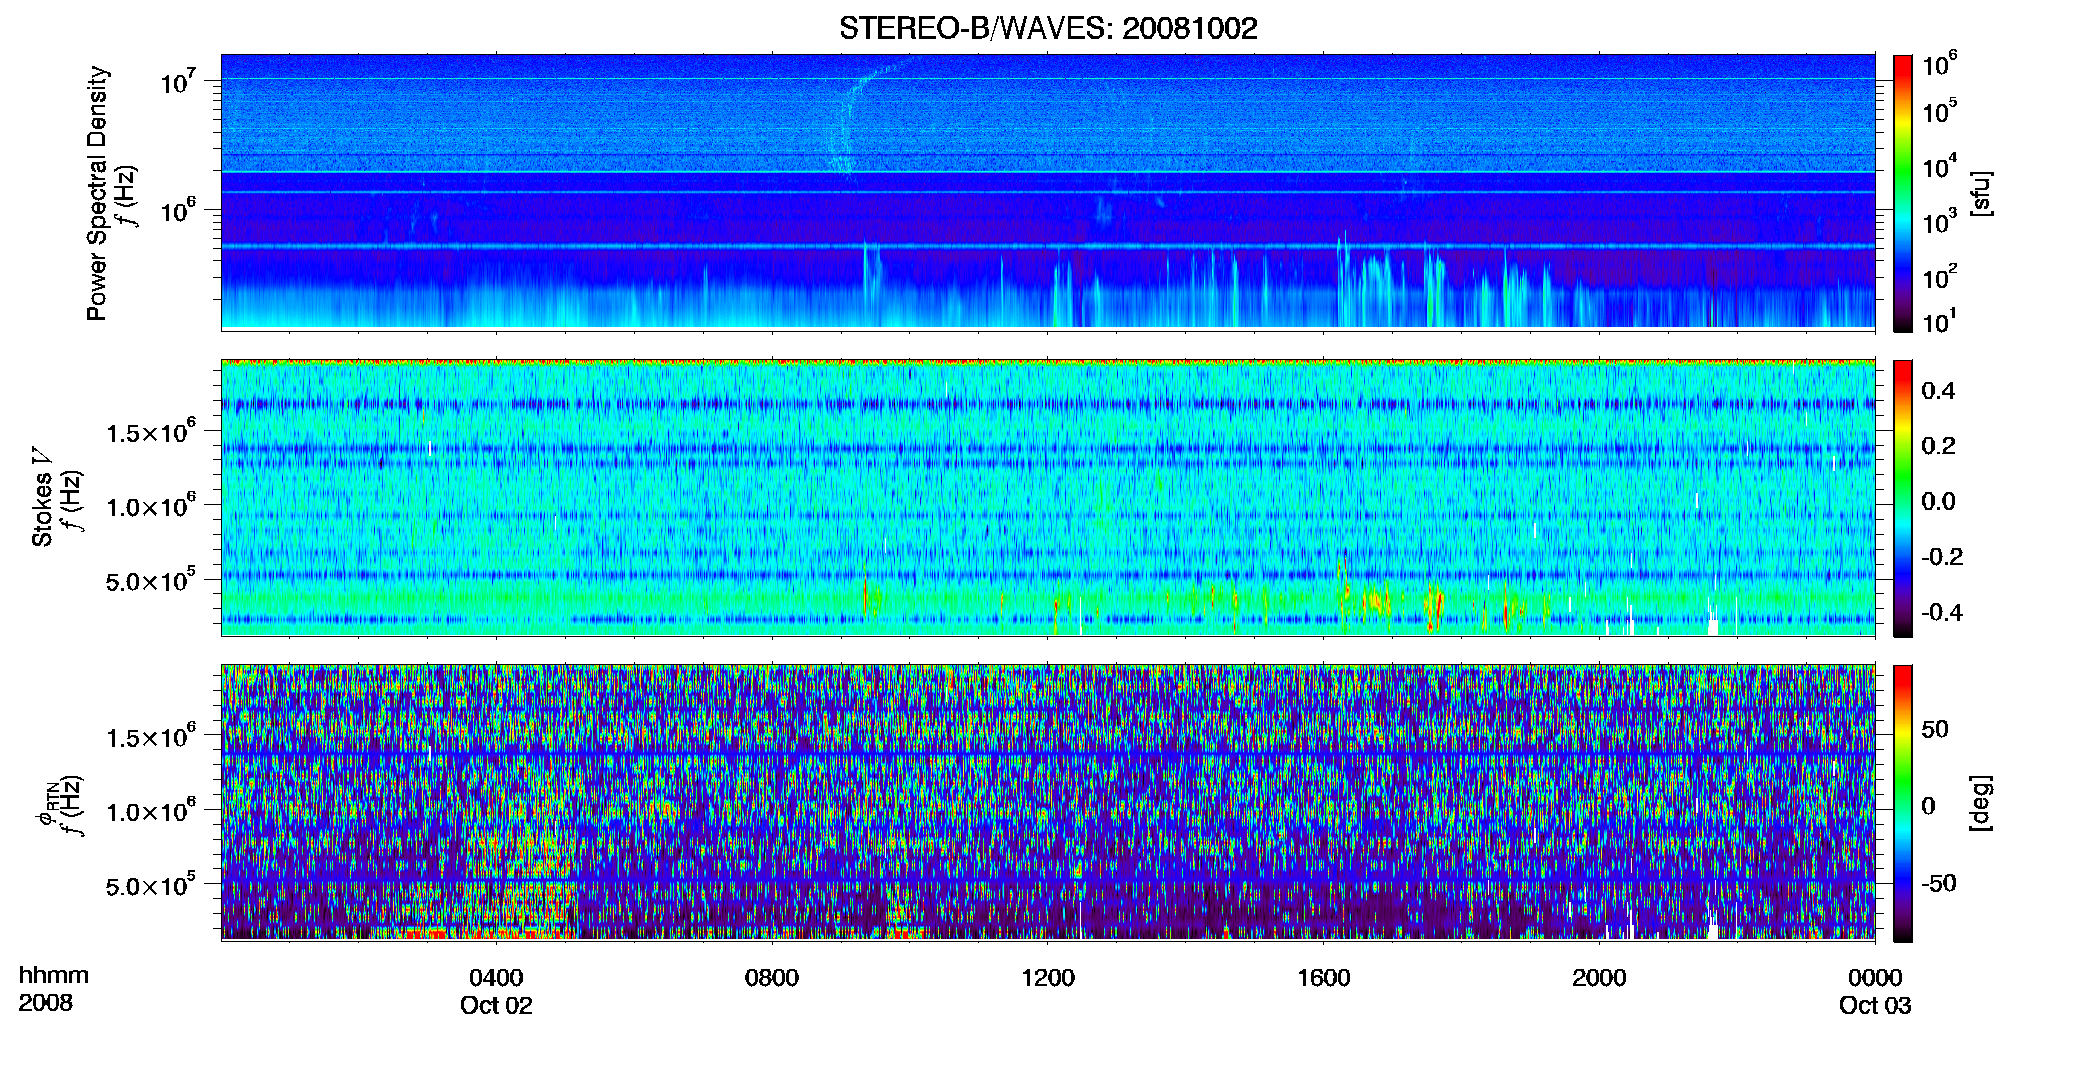
Task: Click the 0800 time axis label
Action: click(x=772, y=977)
